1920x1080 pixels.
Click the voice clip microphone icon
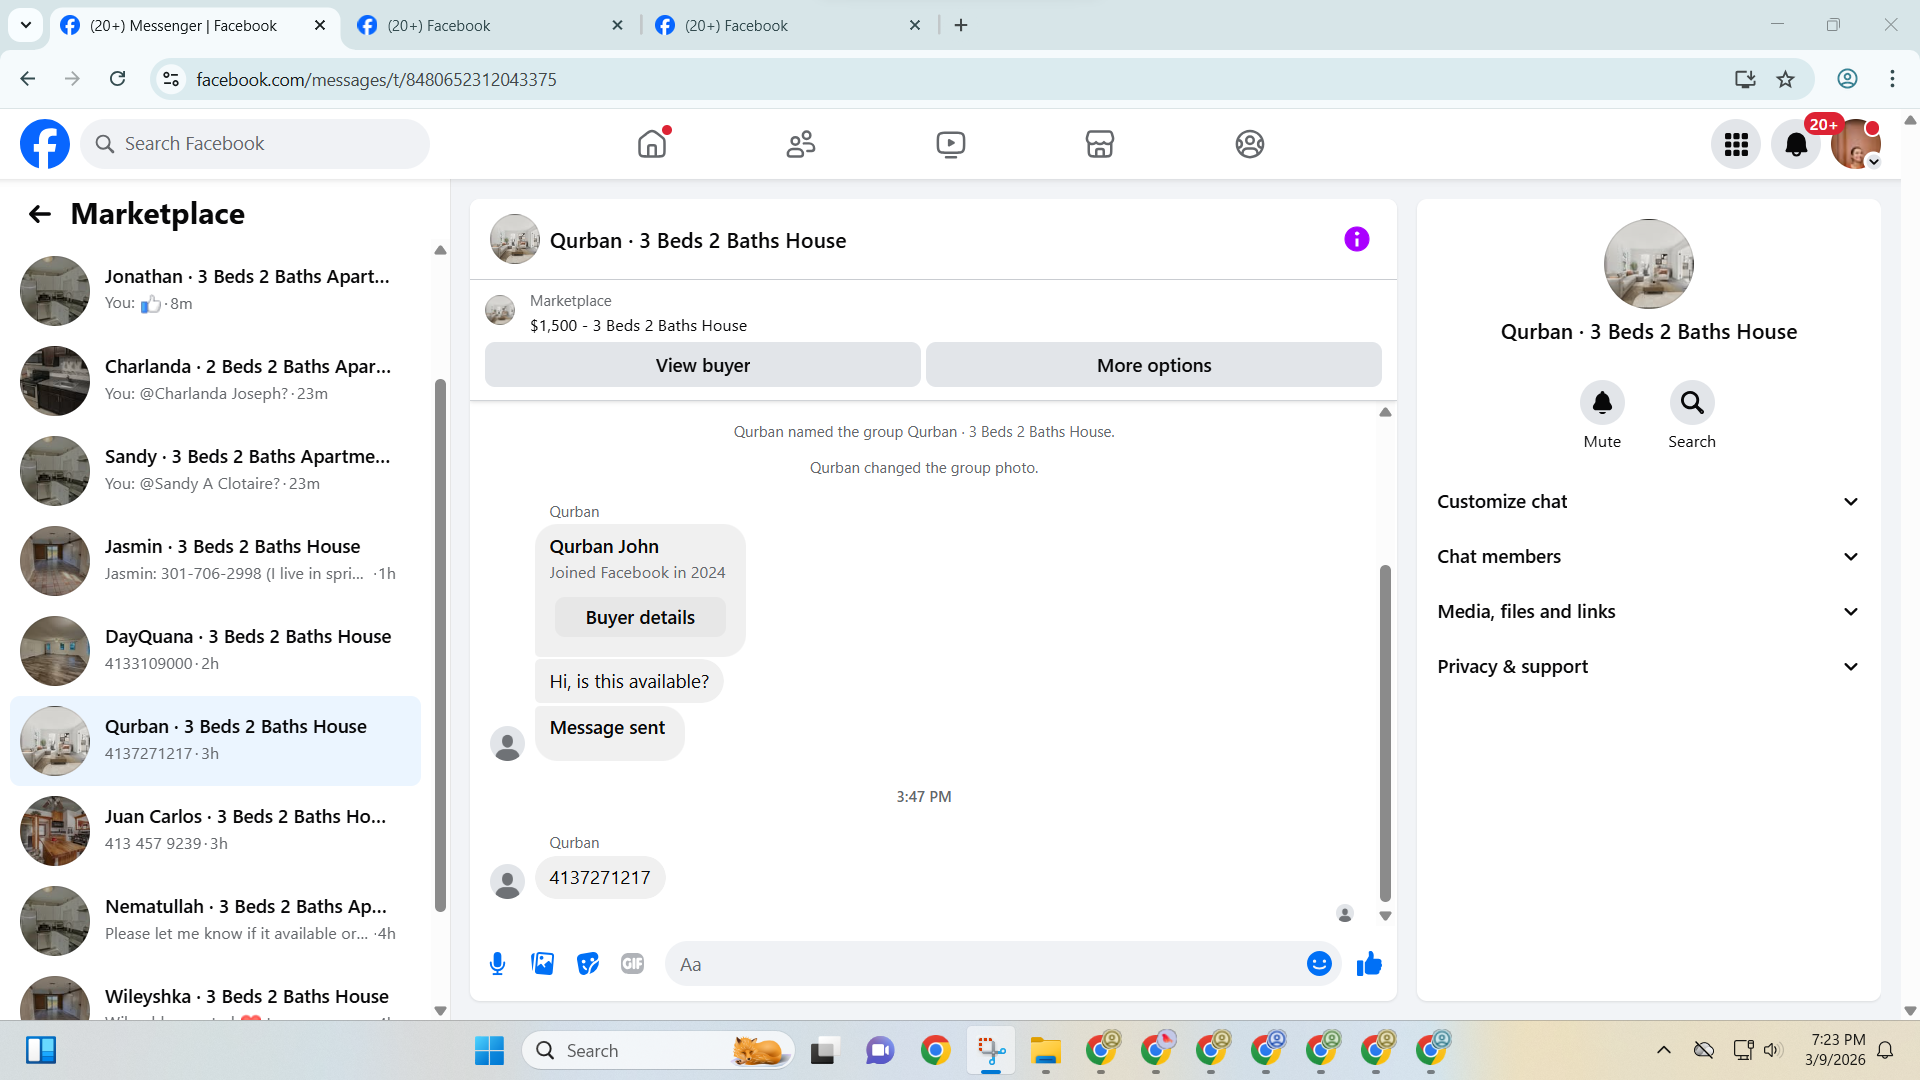tap(497, 964)
